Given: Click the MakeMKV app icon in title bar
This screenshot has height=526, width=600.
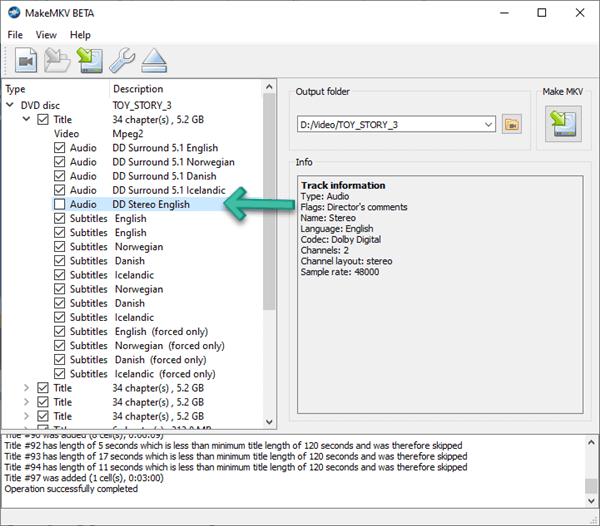Looking at the screenshot, I should (14, 13).
